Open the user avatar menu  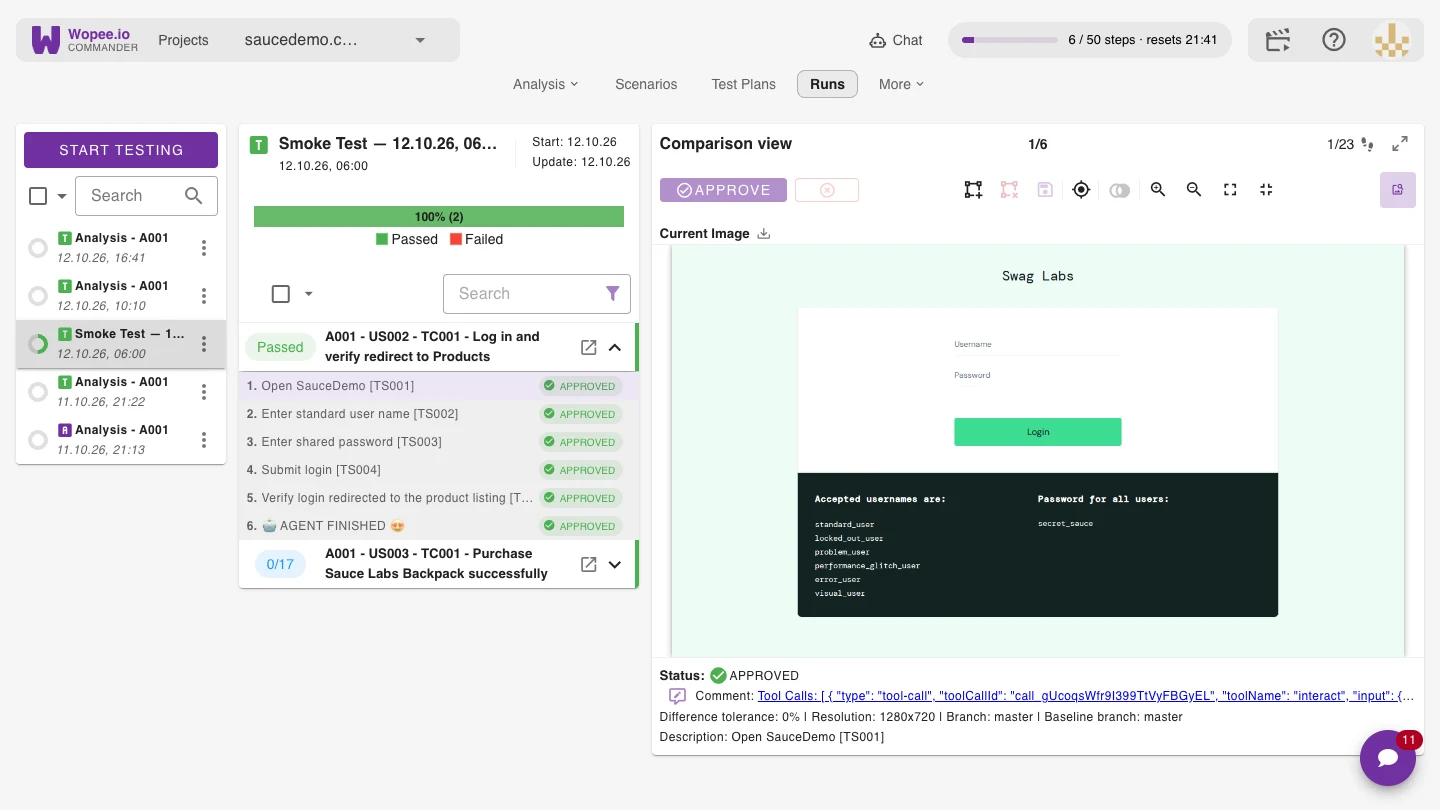[1391, 40]
